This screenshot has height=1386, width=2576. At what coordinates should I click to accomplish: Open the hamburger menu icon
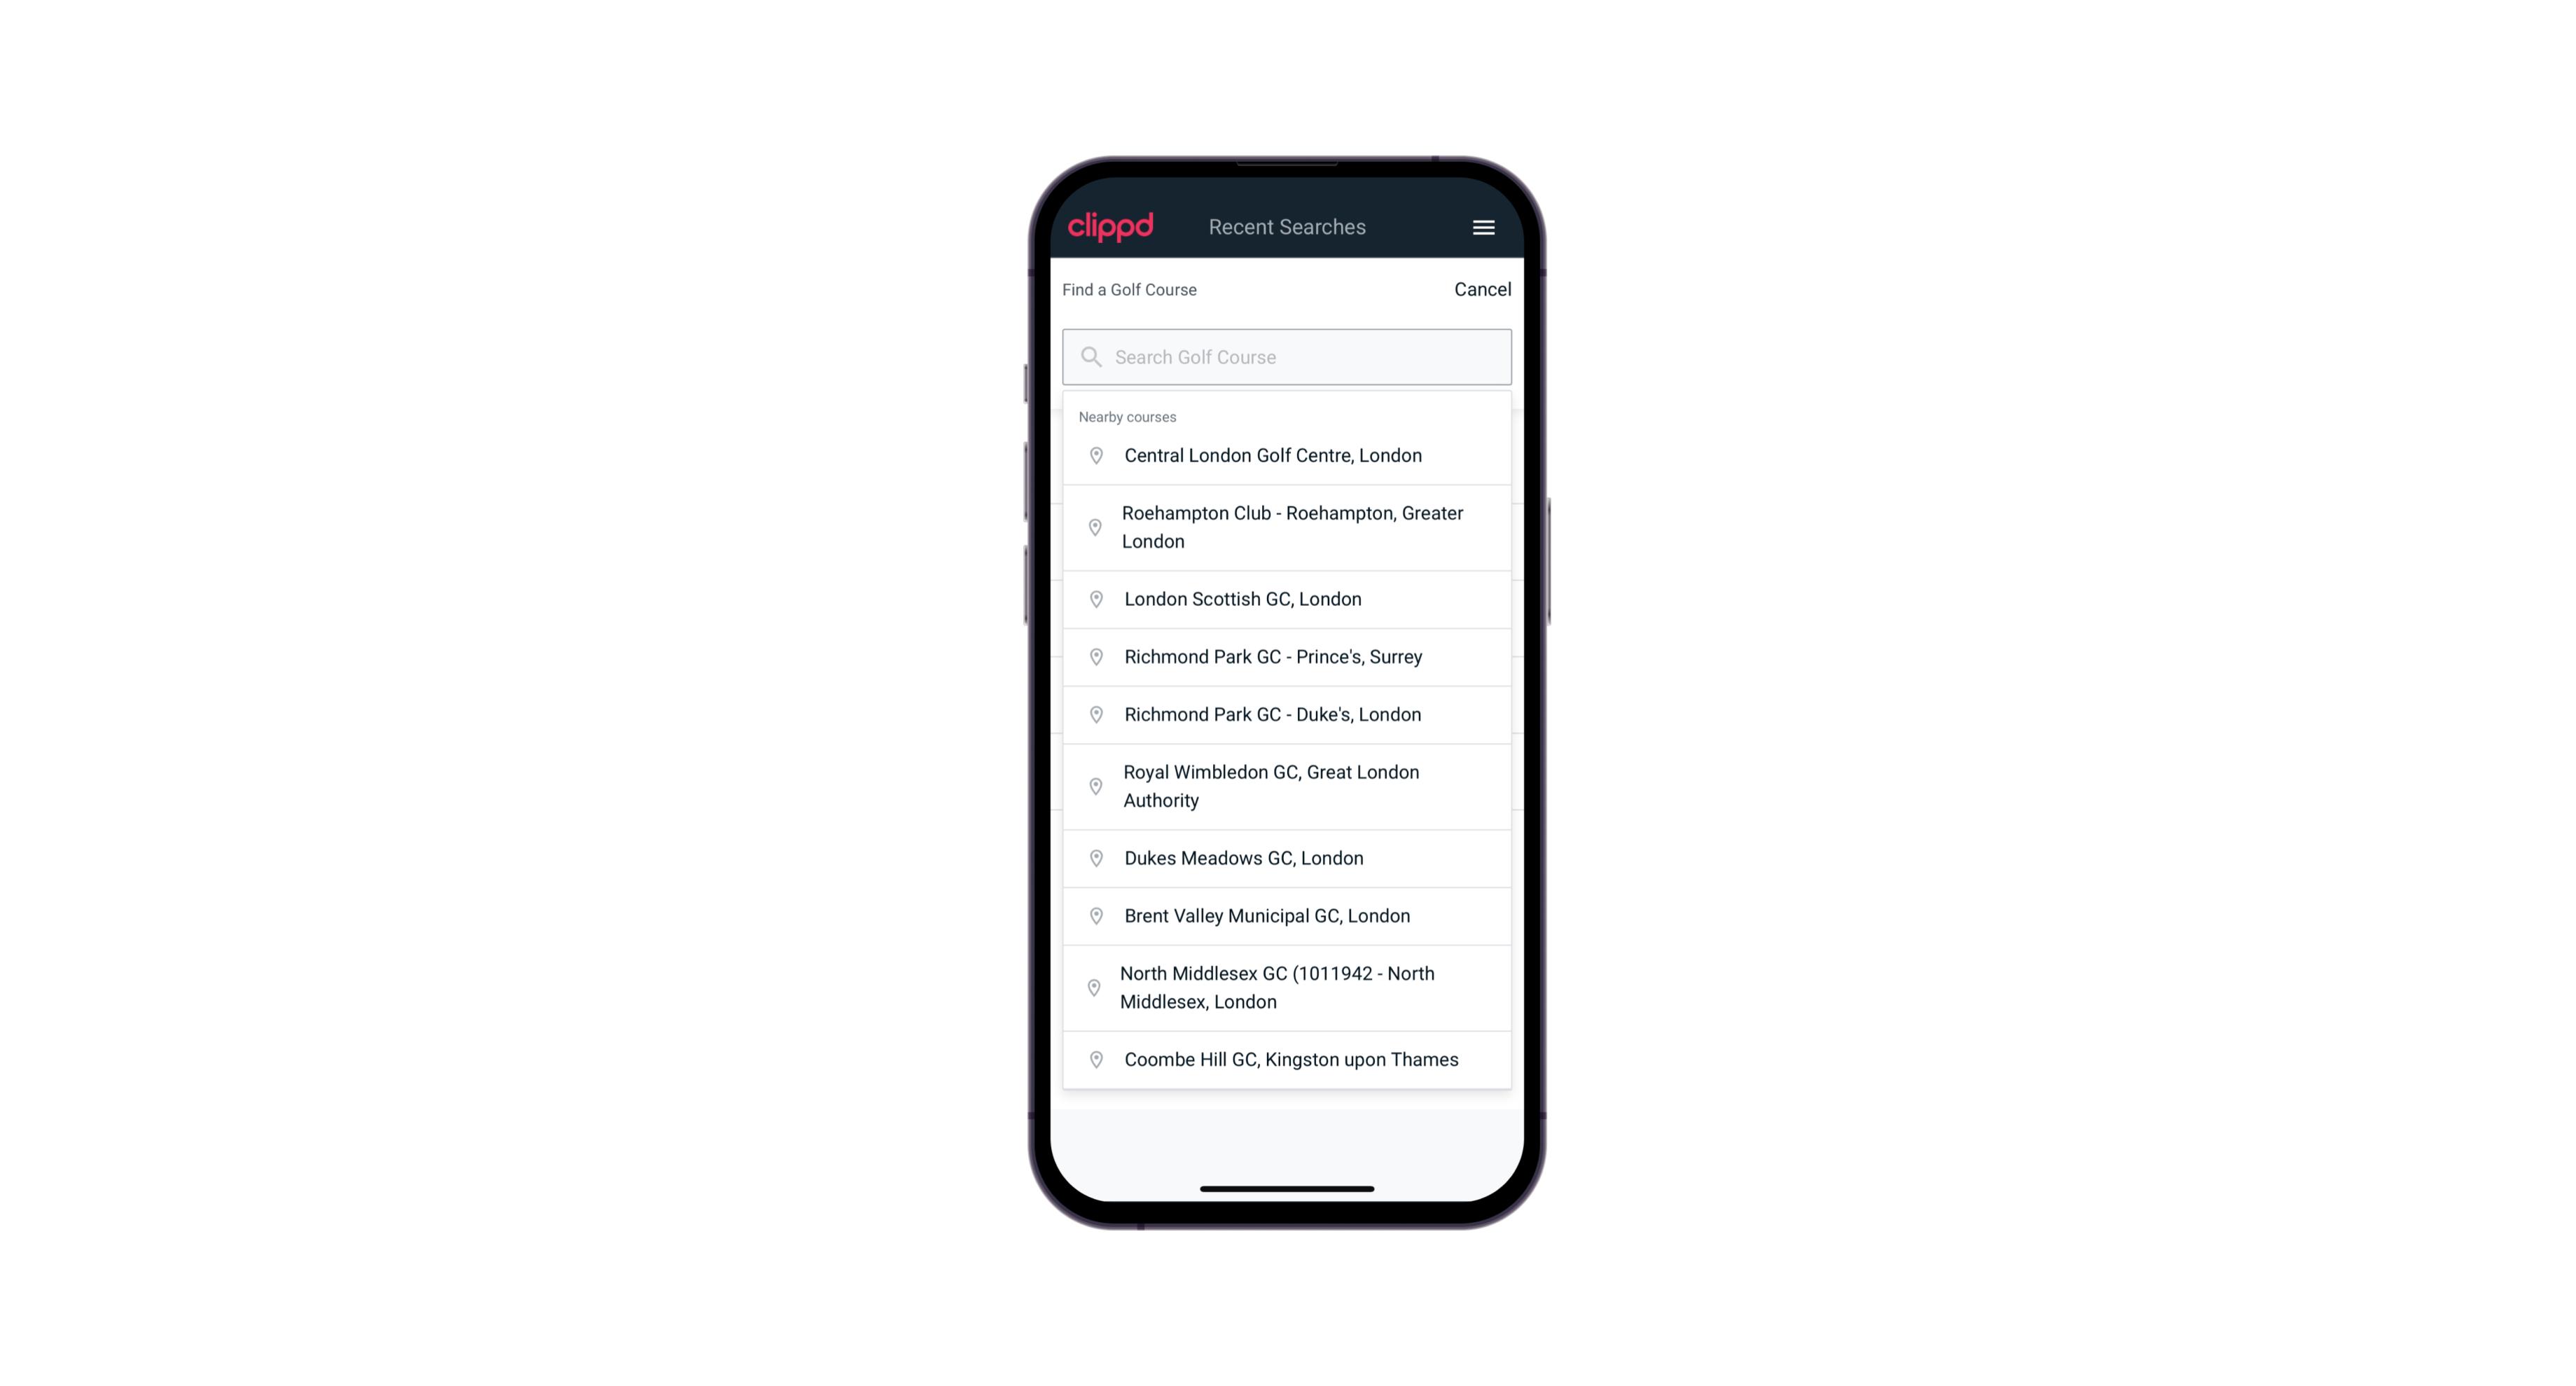(x=1481, y=227)
